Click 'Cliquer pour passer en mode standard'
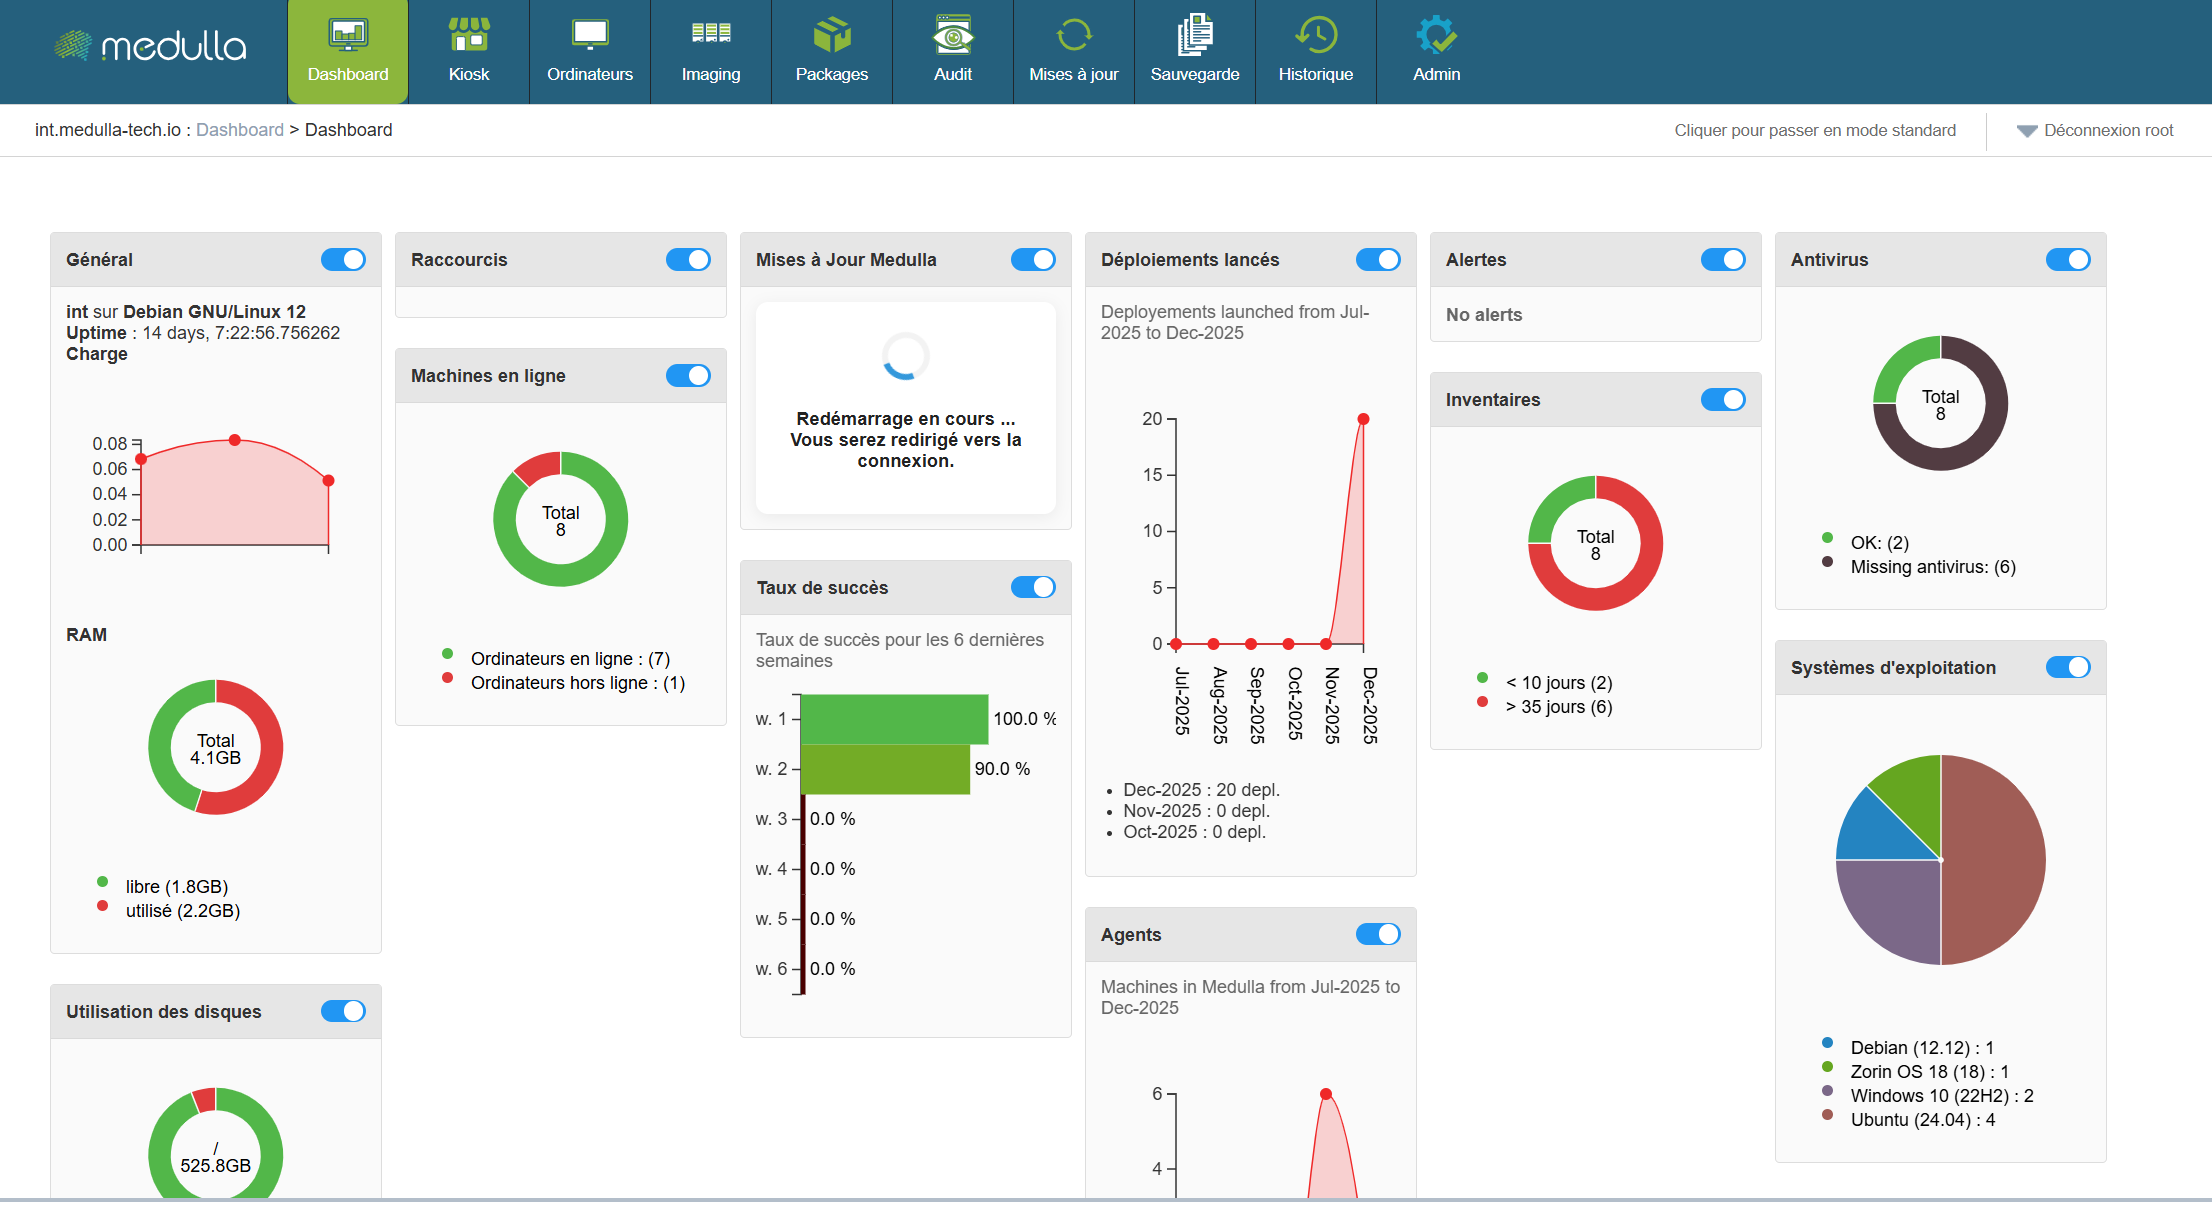This screenshot has height=1207, width=2212. [x=1814, y=131]
